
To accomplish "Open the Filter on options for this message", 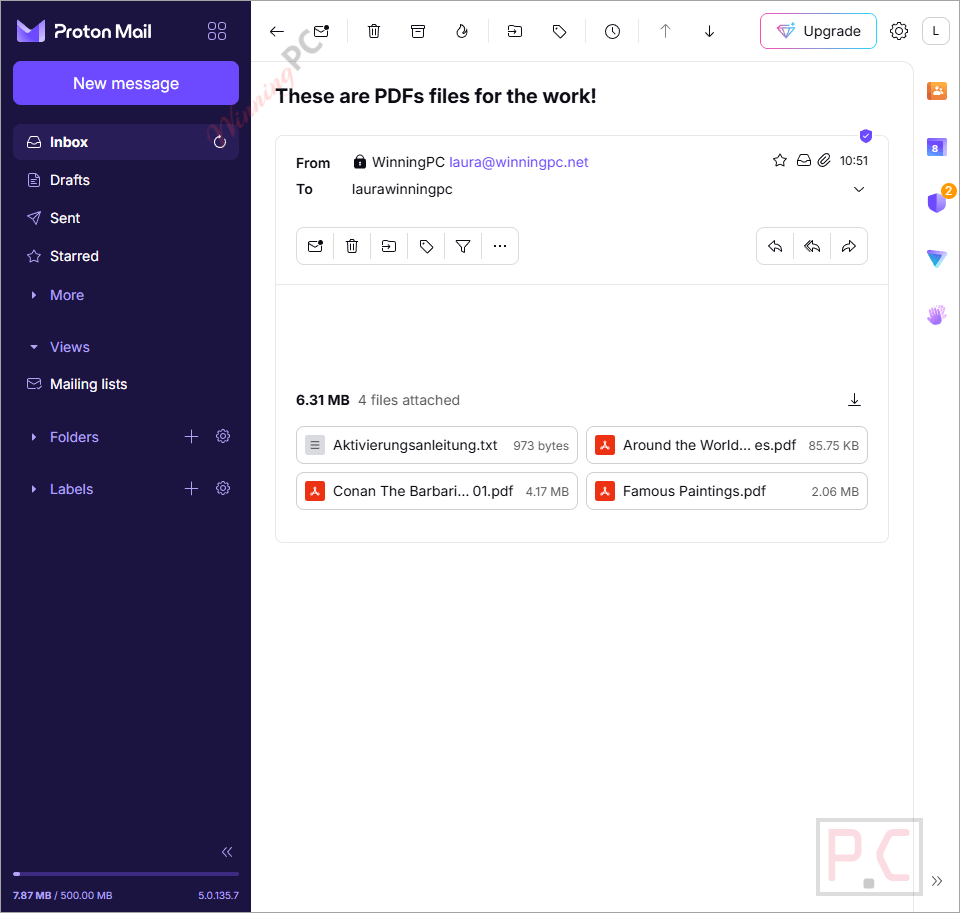I will (x=463, y=246).
